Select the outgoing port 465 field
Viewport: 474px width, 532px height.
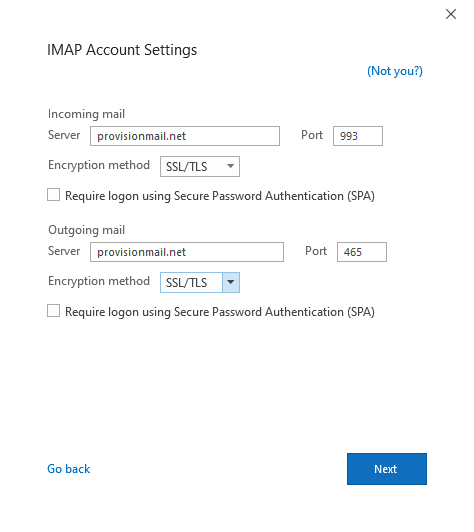(362, 252)
